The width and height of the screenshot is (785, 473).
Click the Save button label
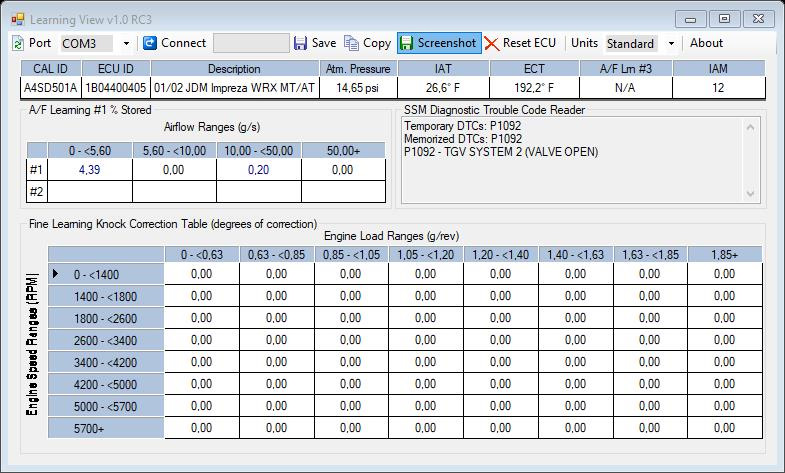tap(324, 43)
